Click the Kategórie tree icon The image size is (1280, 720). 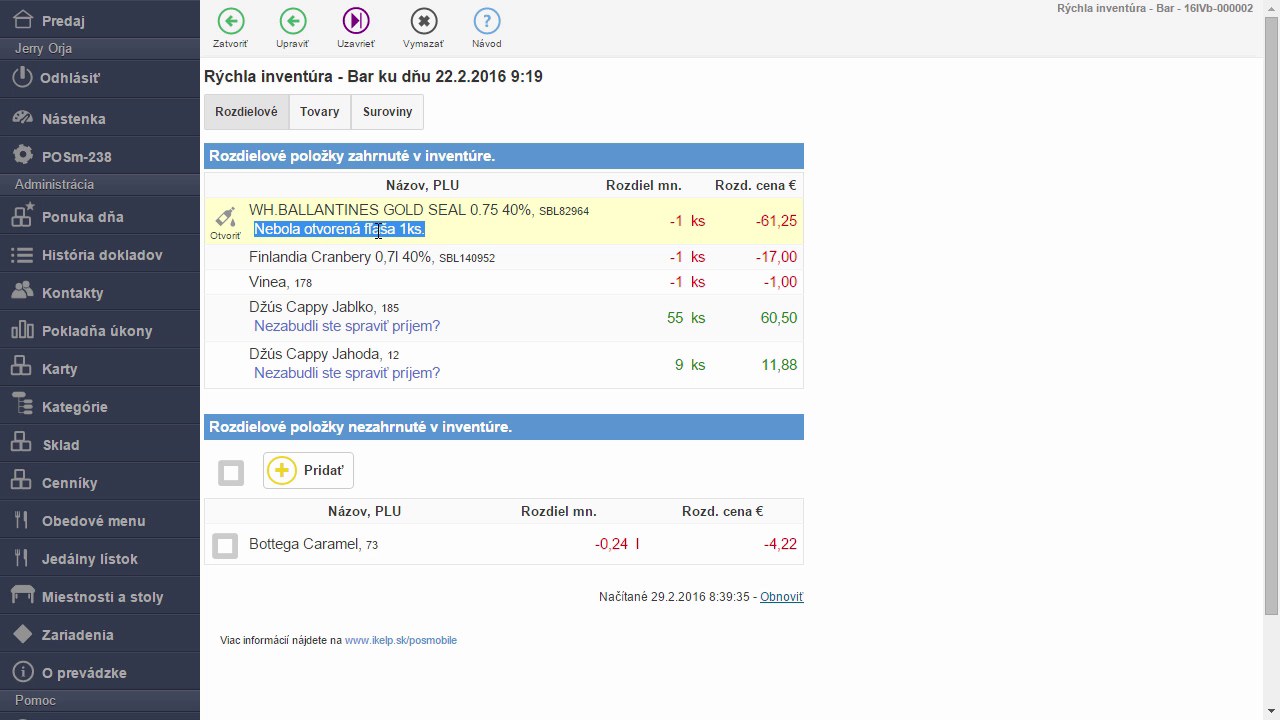point(22,405)
